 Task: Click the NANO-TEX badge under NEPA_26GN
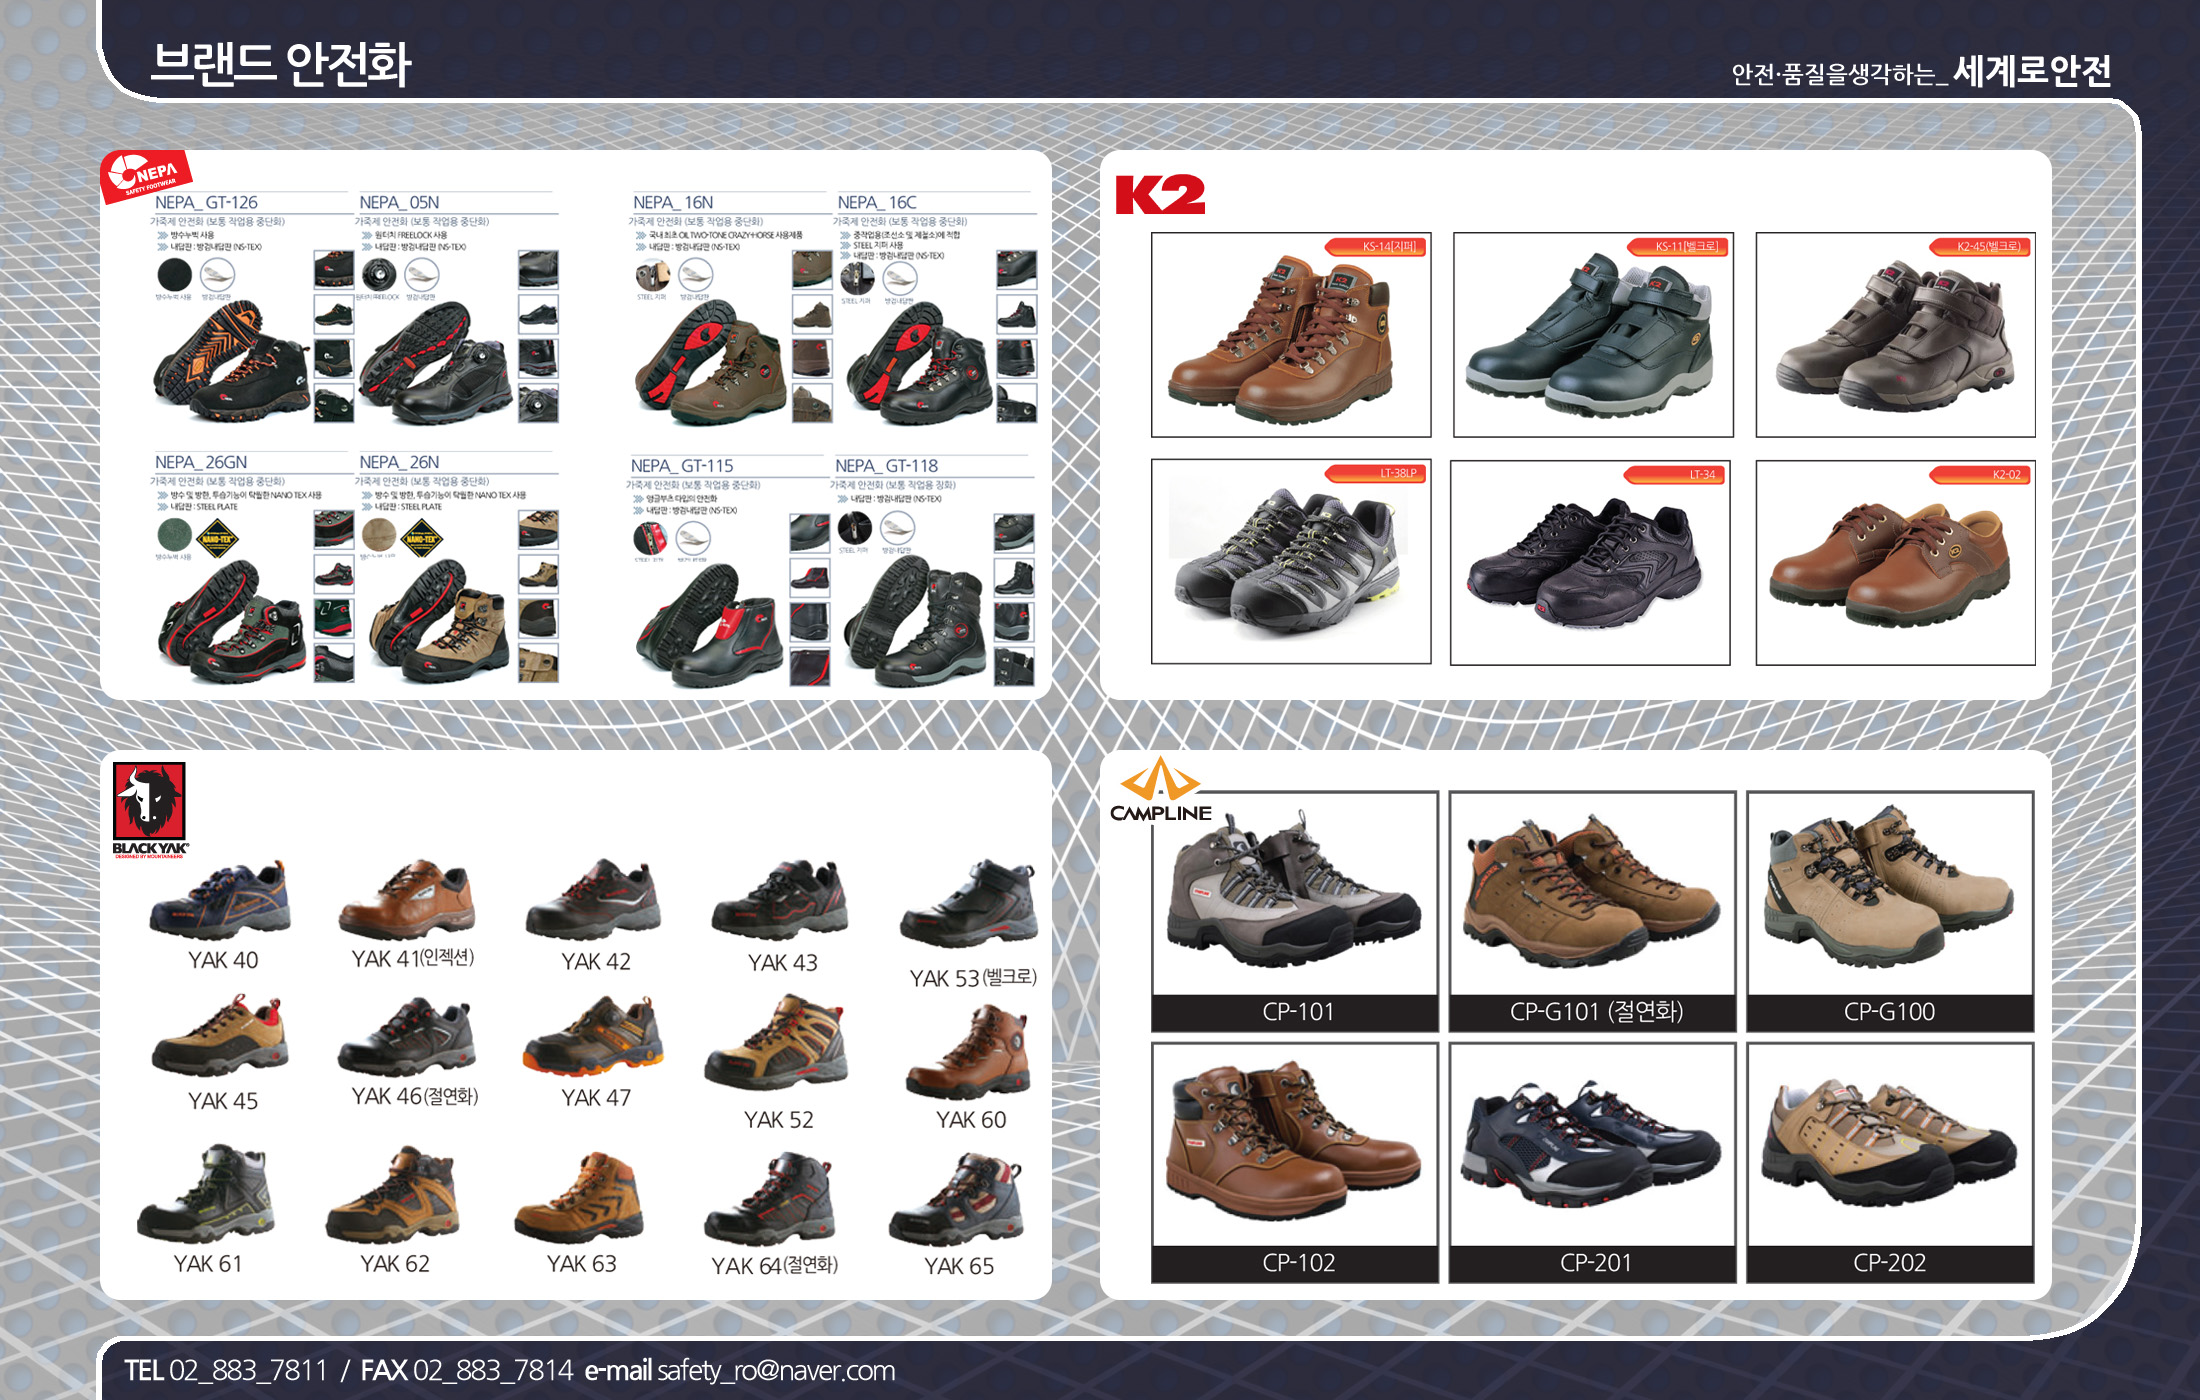pyautogui.click(x=217, y=540)
